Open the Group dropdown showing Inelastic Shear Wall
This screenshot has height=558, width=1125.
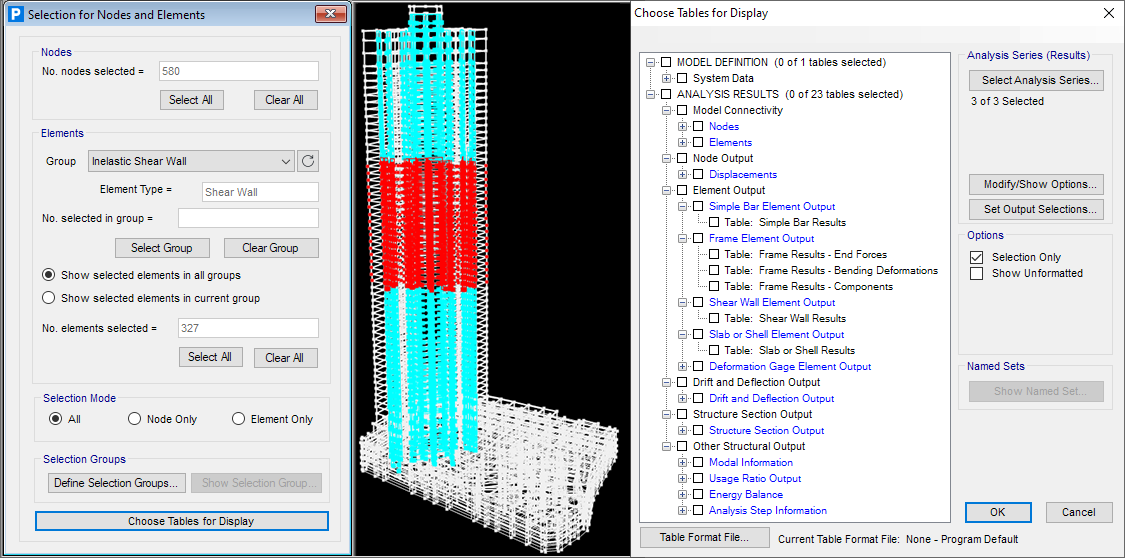pyautogui.click(x=191, y=161)
